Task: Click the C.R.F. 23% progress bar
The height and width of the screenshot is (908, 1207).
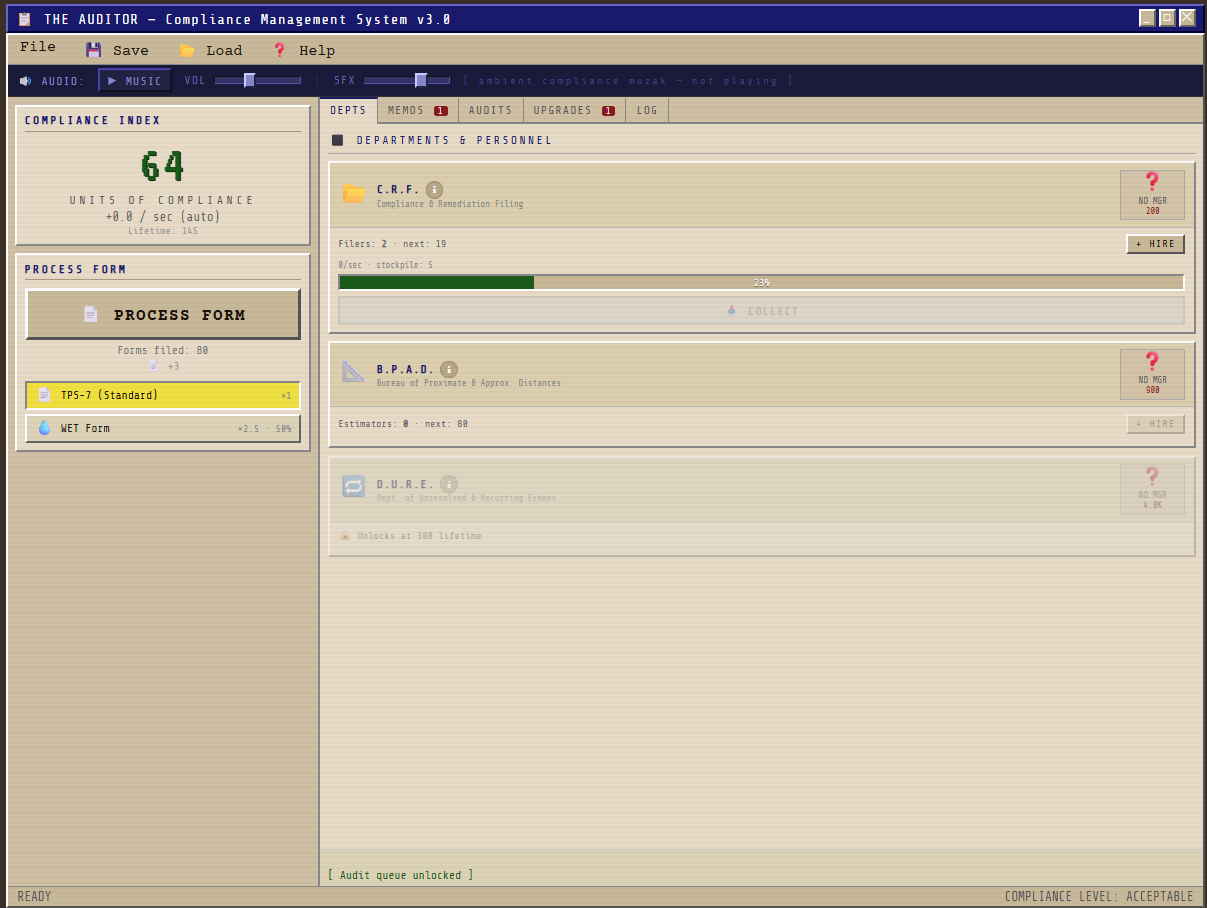Action: coord(761,283)
